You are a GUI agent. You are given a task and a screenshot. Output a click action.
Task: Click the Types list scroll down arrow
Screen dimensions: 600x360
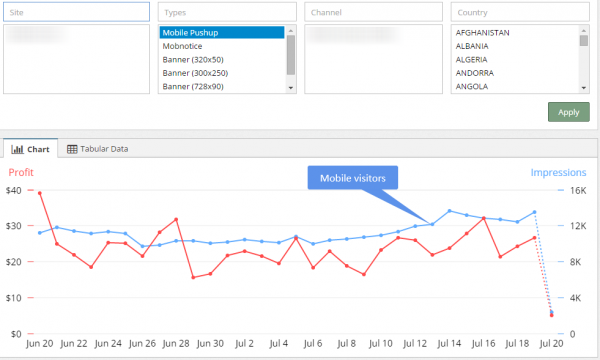click(x=291, y=88)
